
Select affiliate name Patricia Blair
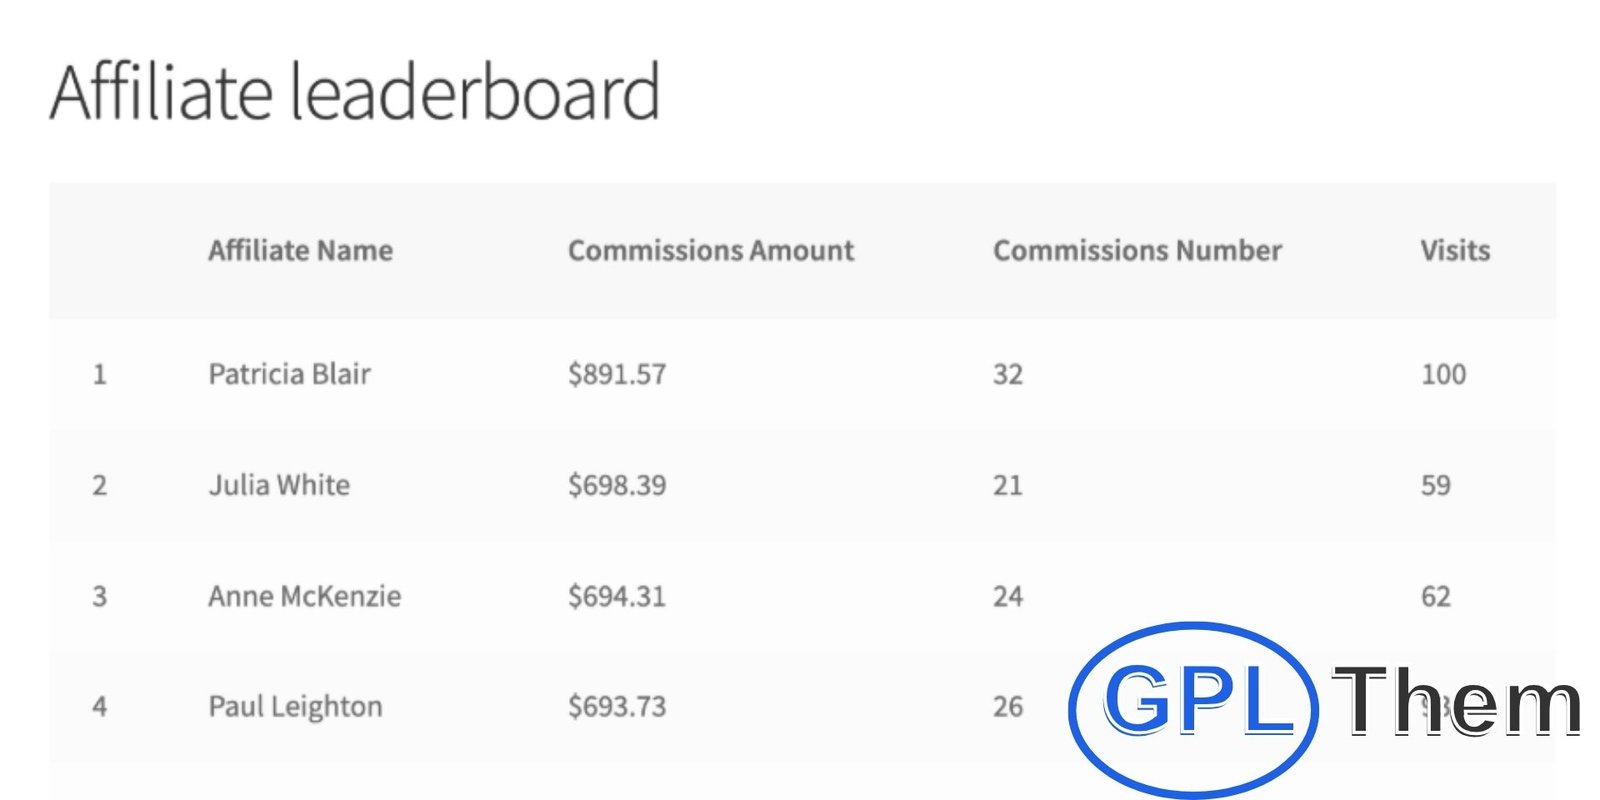point(289,374)
